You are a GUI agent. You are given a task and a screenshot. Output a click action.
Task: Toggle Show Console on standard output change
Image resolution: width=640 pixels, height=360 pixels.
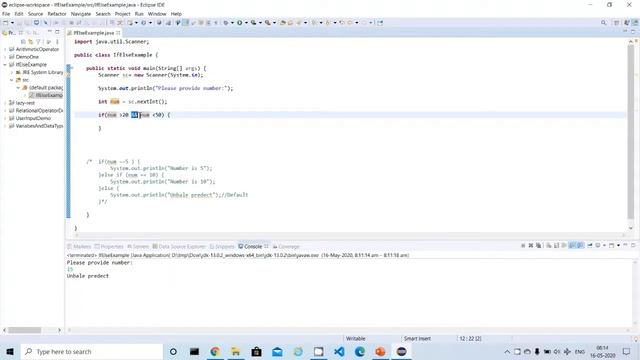(572, 246)
